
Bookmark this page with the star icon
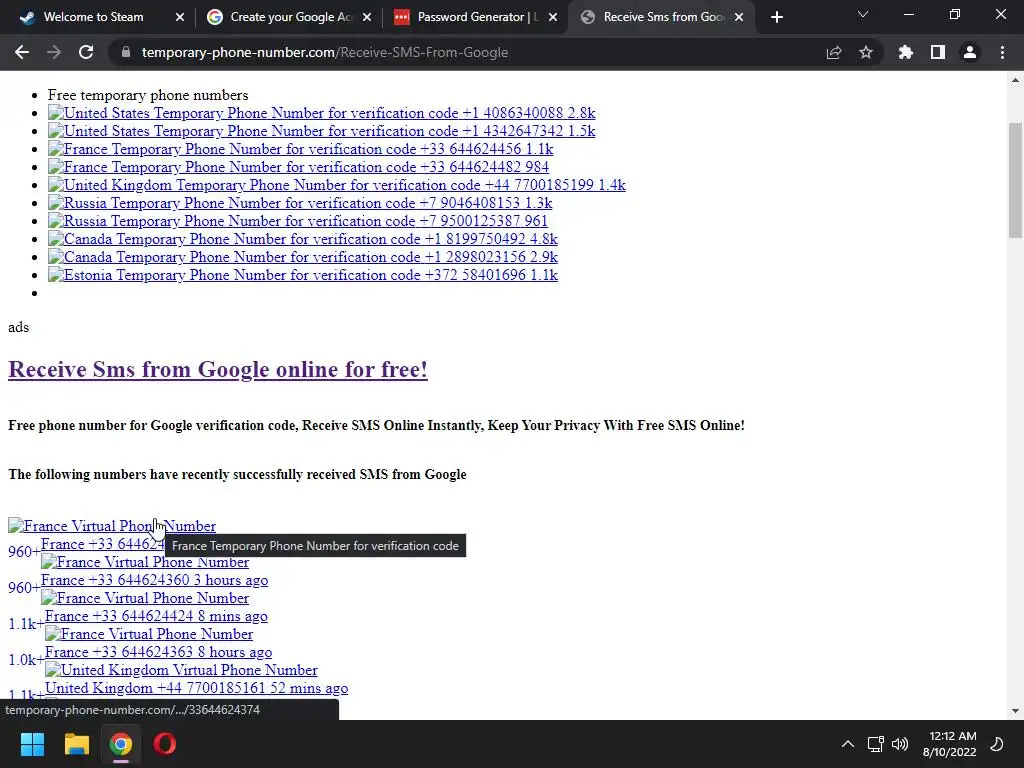tap(866, 52)
